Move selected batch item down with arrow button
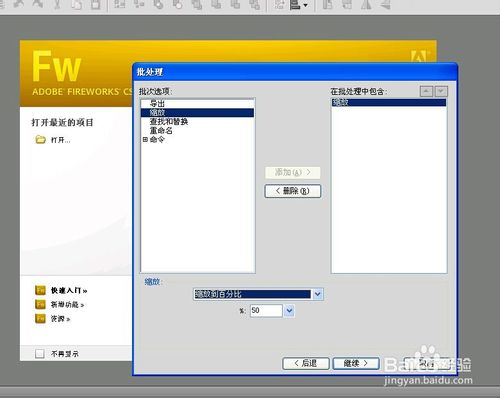The height and width of the screenshot is (398, 500). pyautogui.click(x=441, y=91)
